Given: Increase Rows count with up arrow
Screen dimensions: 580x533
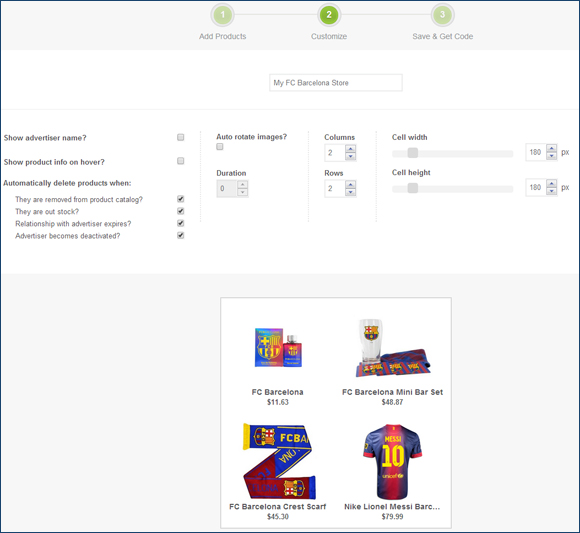Looking at the screenshot, I should point(350,185).
